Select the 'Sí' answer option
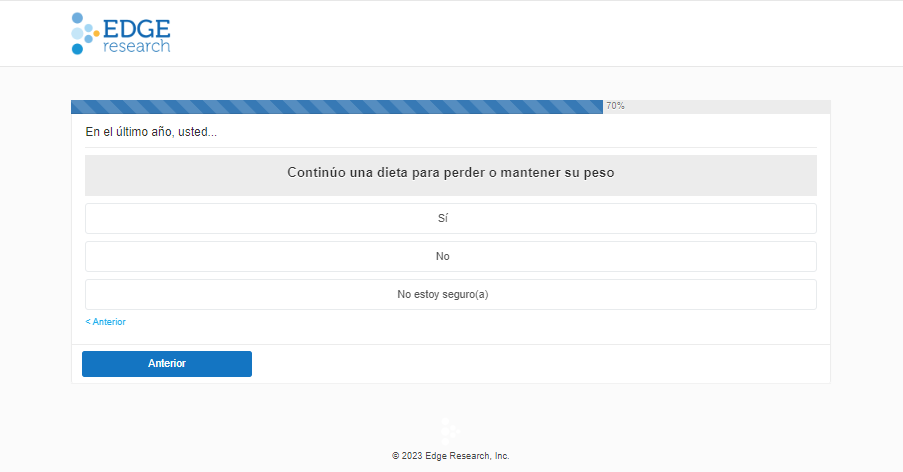 click(450, 218)
